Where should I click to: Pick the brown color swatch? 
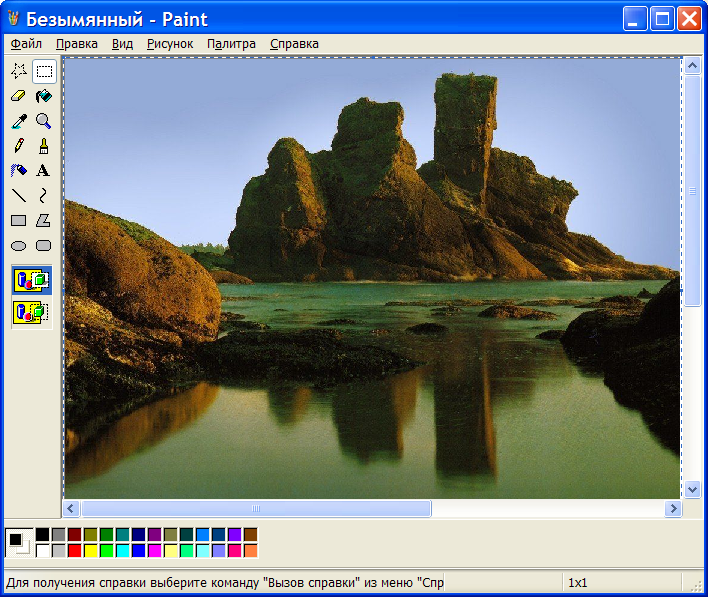pyautogui.click(x=251, y=535)
